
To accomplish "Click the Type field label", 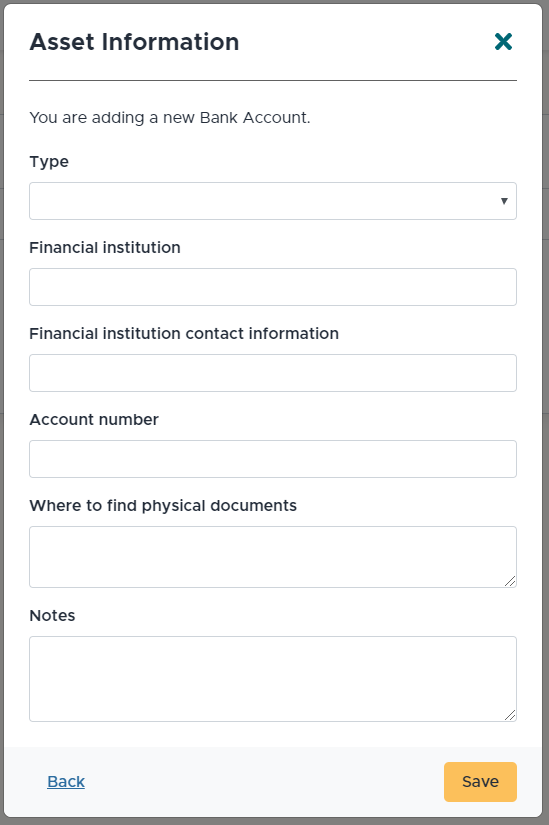I will pos(49,162).
